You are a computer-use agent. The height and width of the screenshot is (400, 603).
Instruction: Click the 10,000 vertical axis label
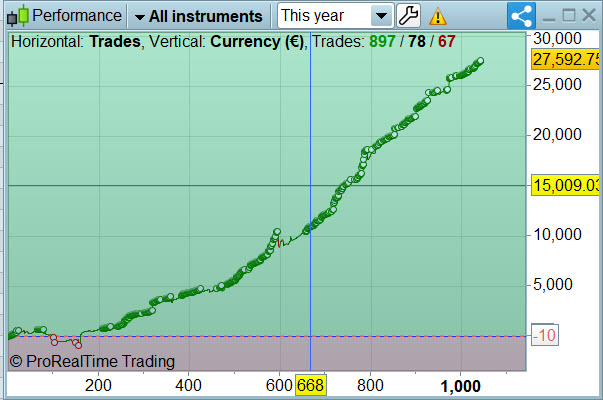coord(557,235)
